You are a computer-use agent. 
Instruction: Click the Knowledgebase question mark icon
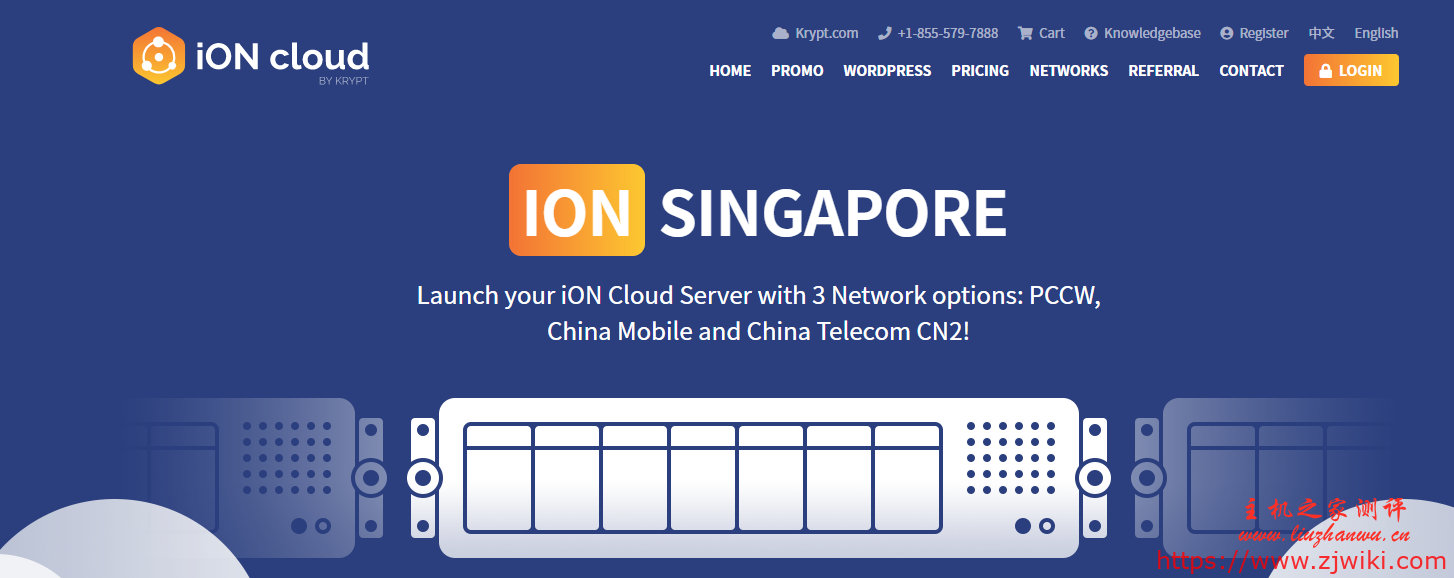tap(1091, 33)
